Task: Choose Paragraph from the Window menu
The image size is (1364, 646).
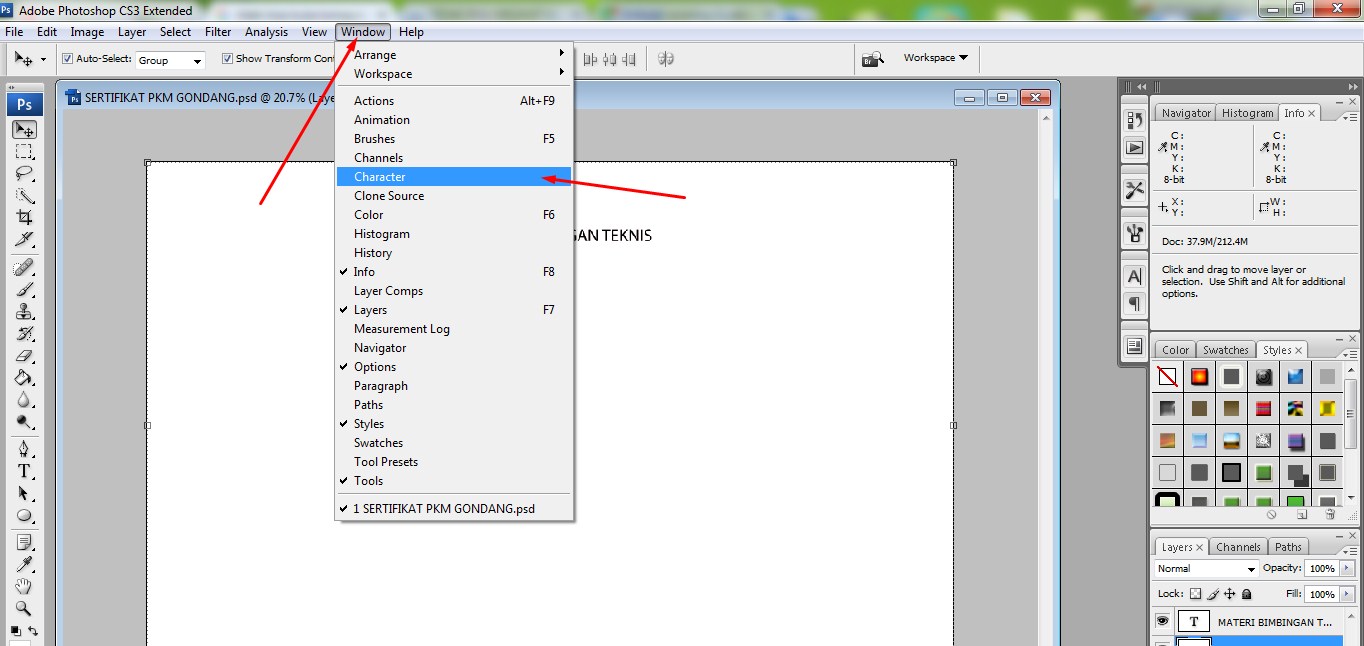Action: coord(454,386)
